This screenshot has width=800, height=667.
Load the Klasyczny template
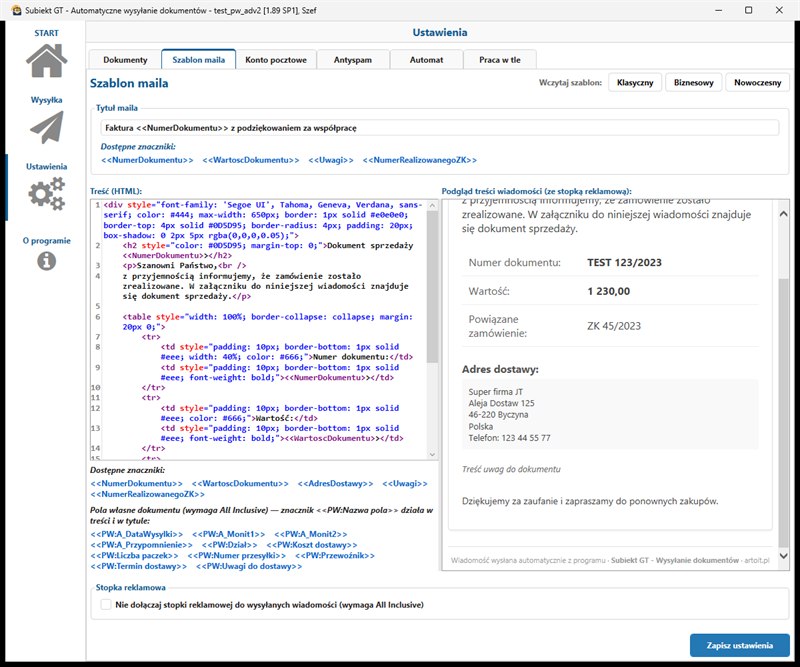[635, 83]
